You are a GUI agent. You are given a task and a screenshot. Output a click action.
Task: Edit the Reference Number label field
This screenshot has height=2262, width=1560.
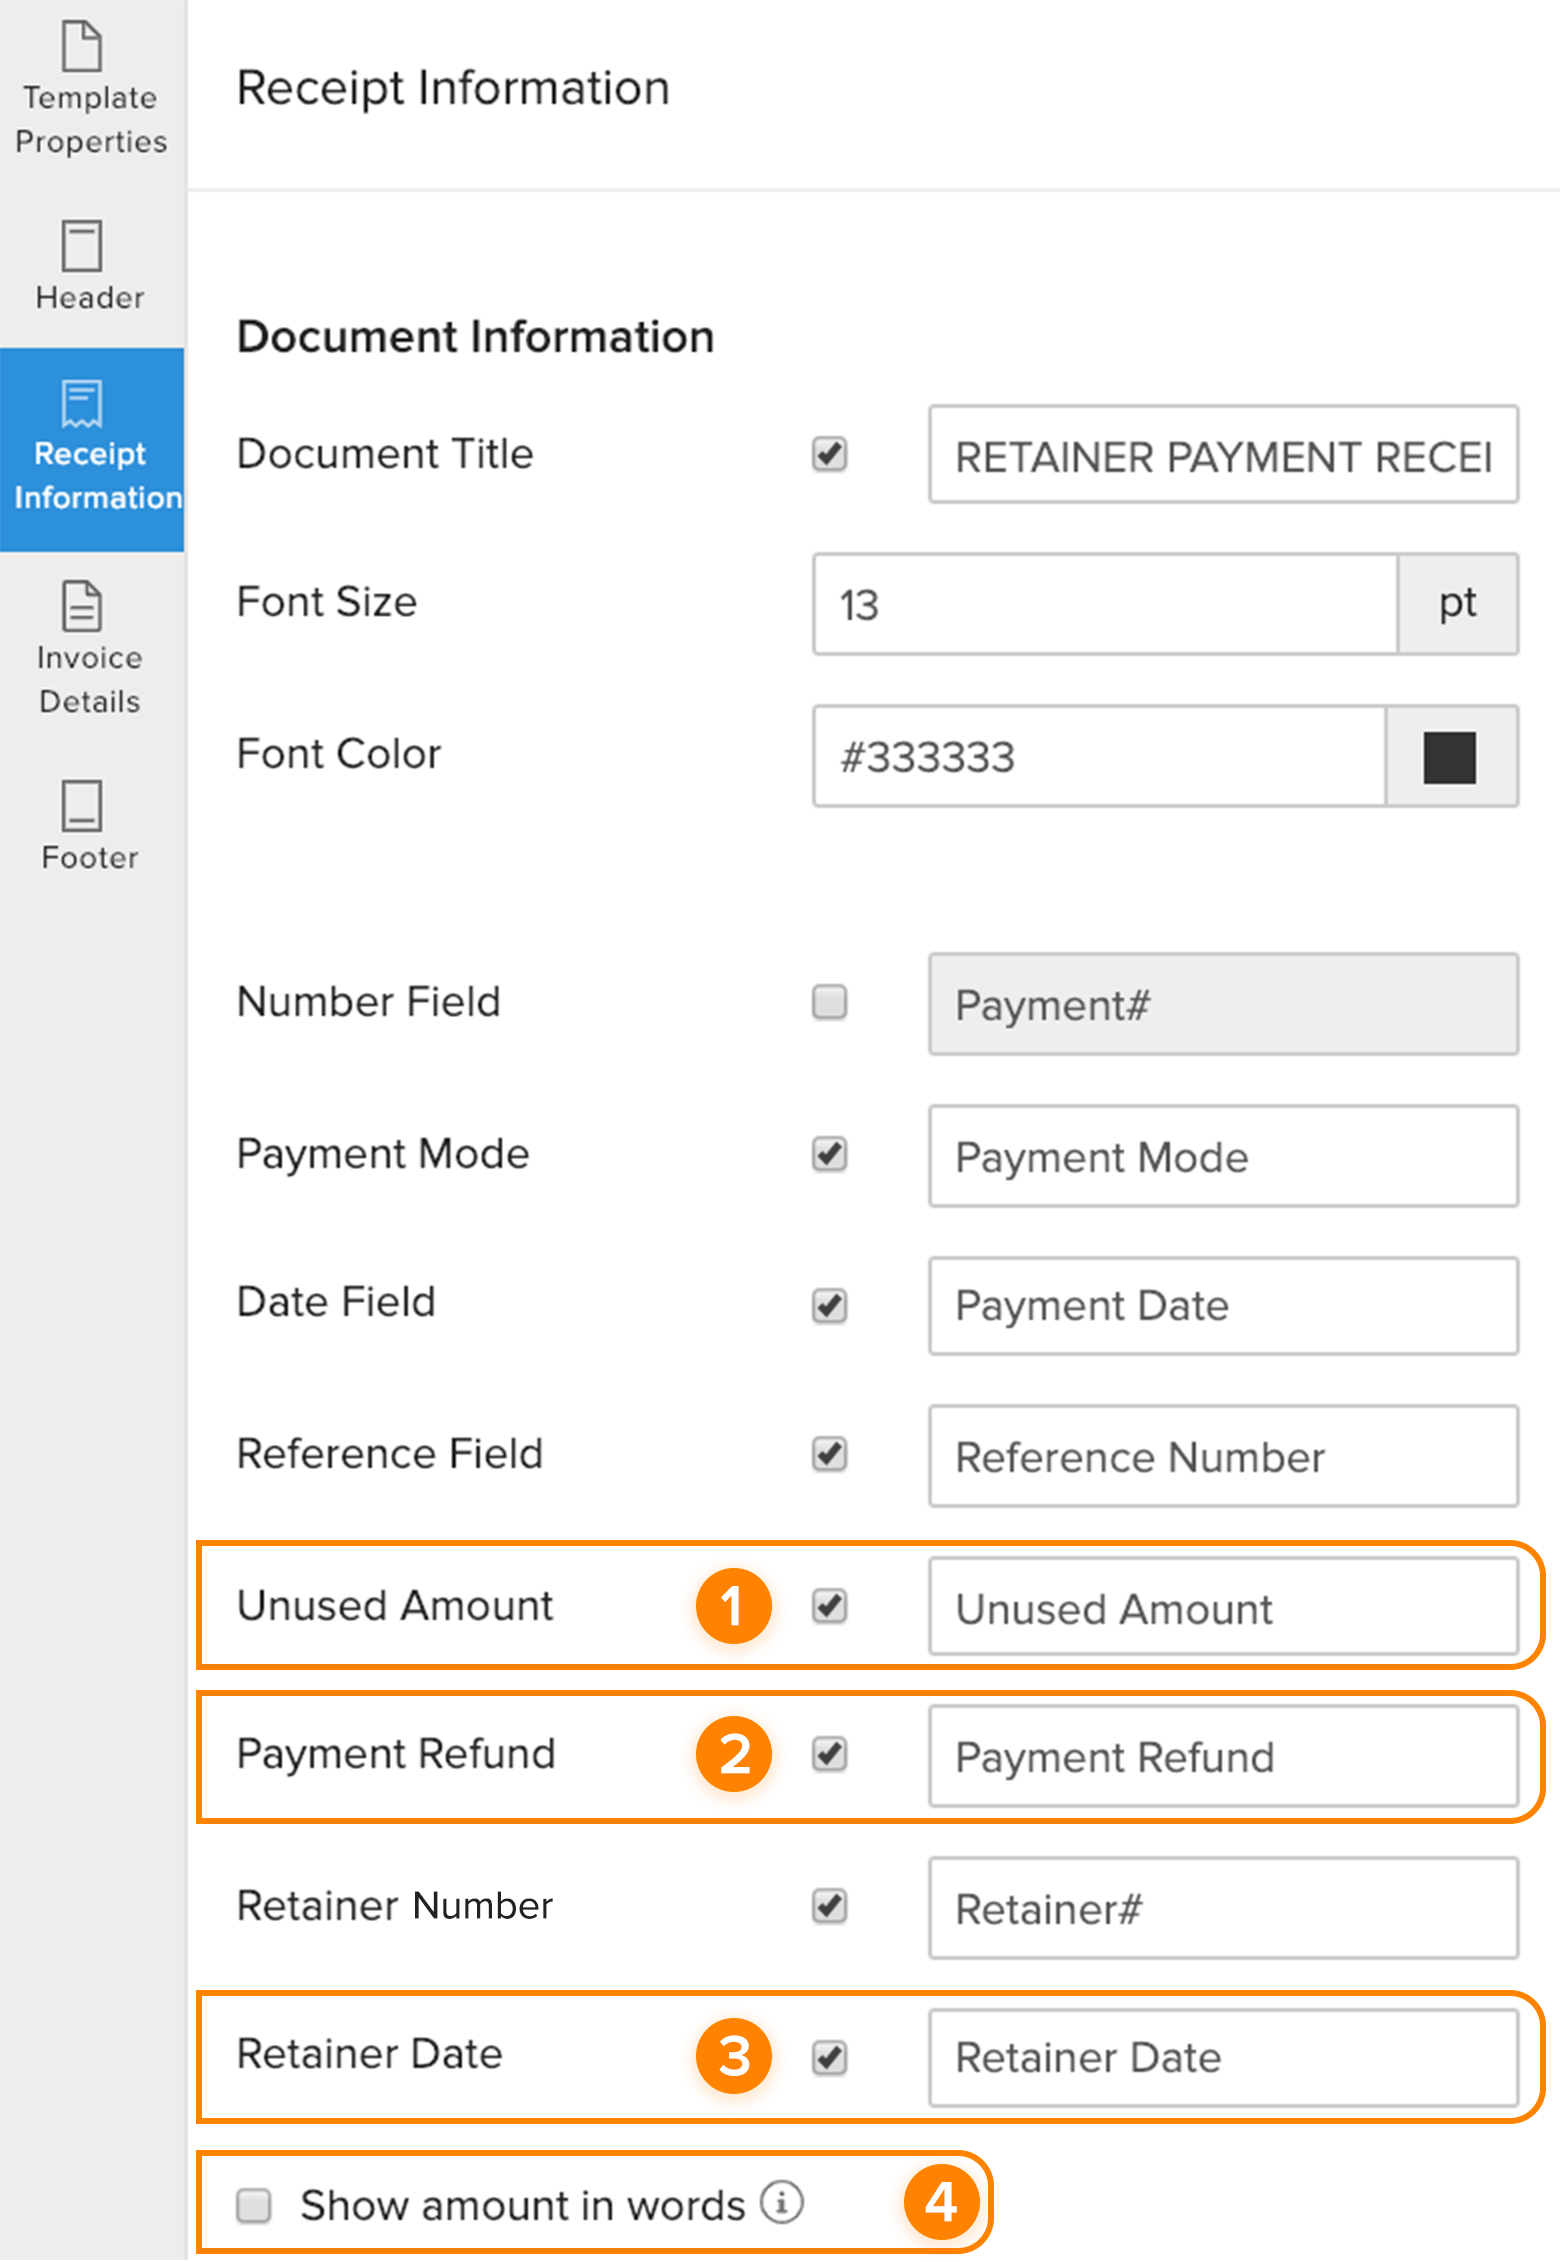click(1222, 1457)
